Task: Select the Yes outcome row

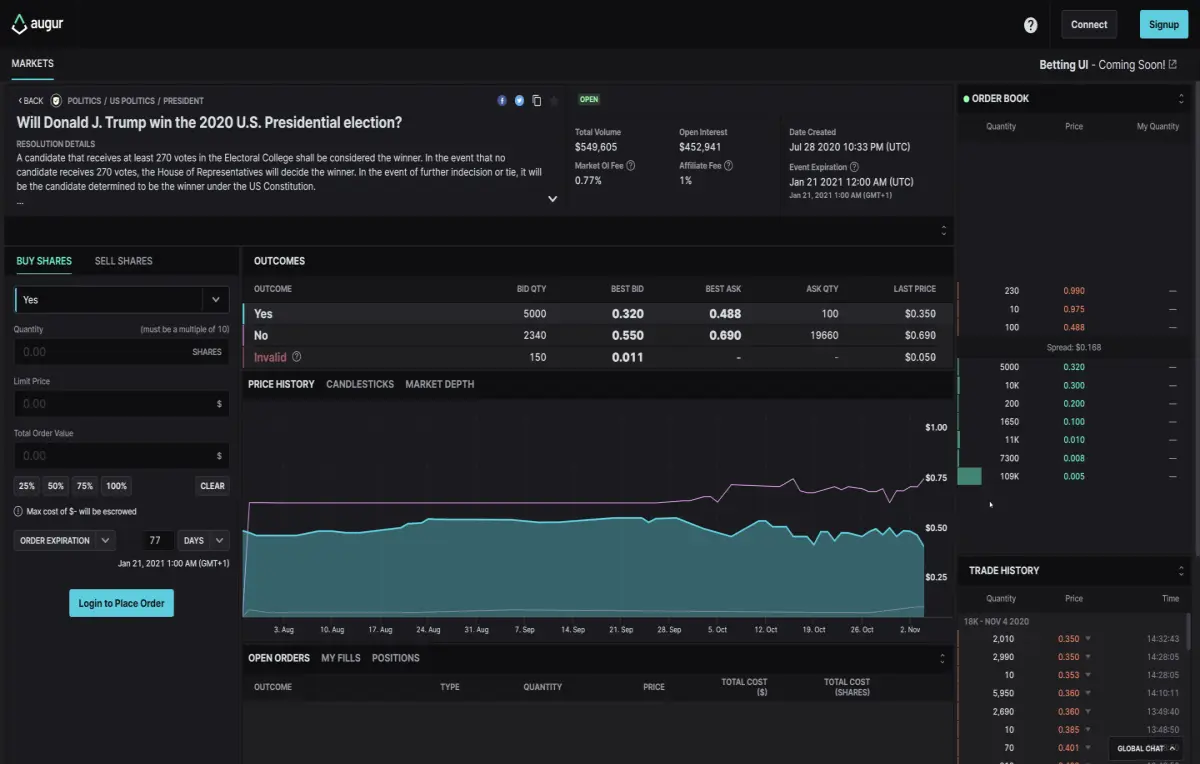Action: (597, 314)
